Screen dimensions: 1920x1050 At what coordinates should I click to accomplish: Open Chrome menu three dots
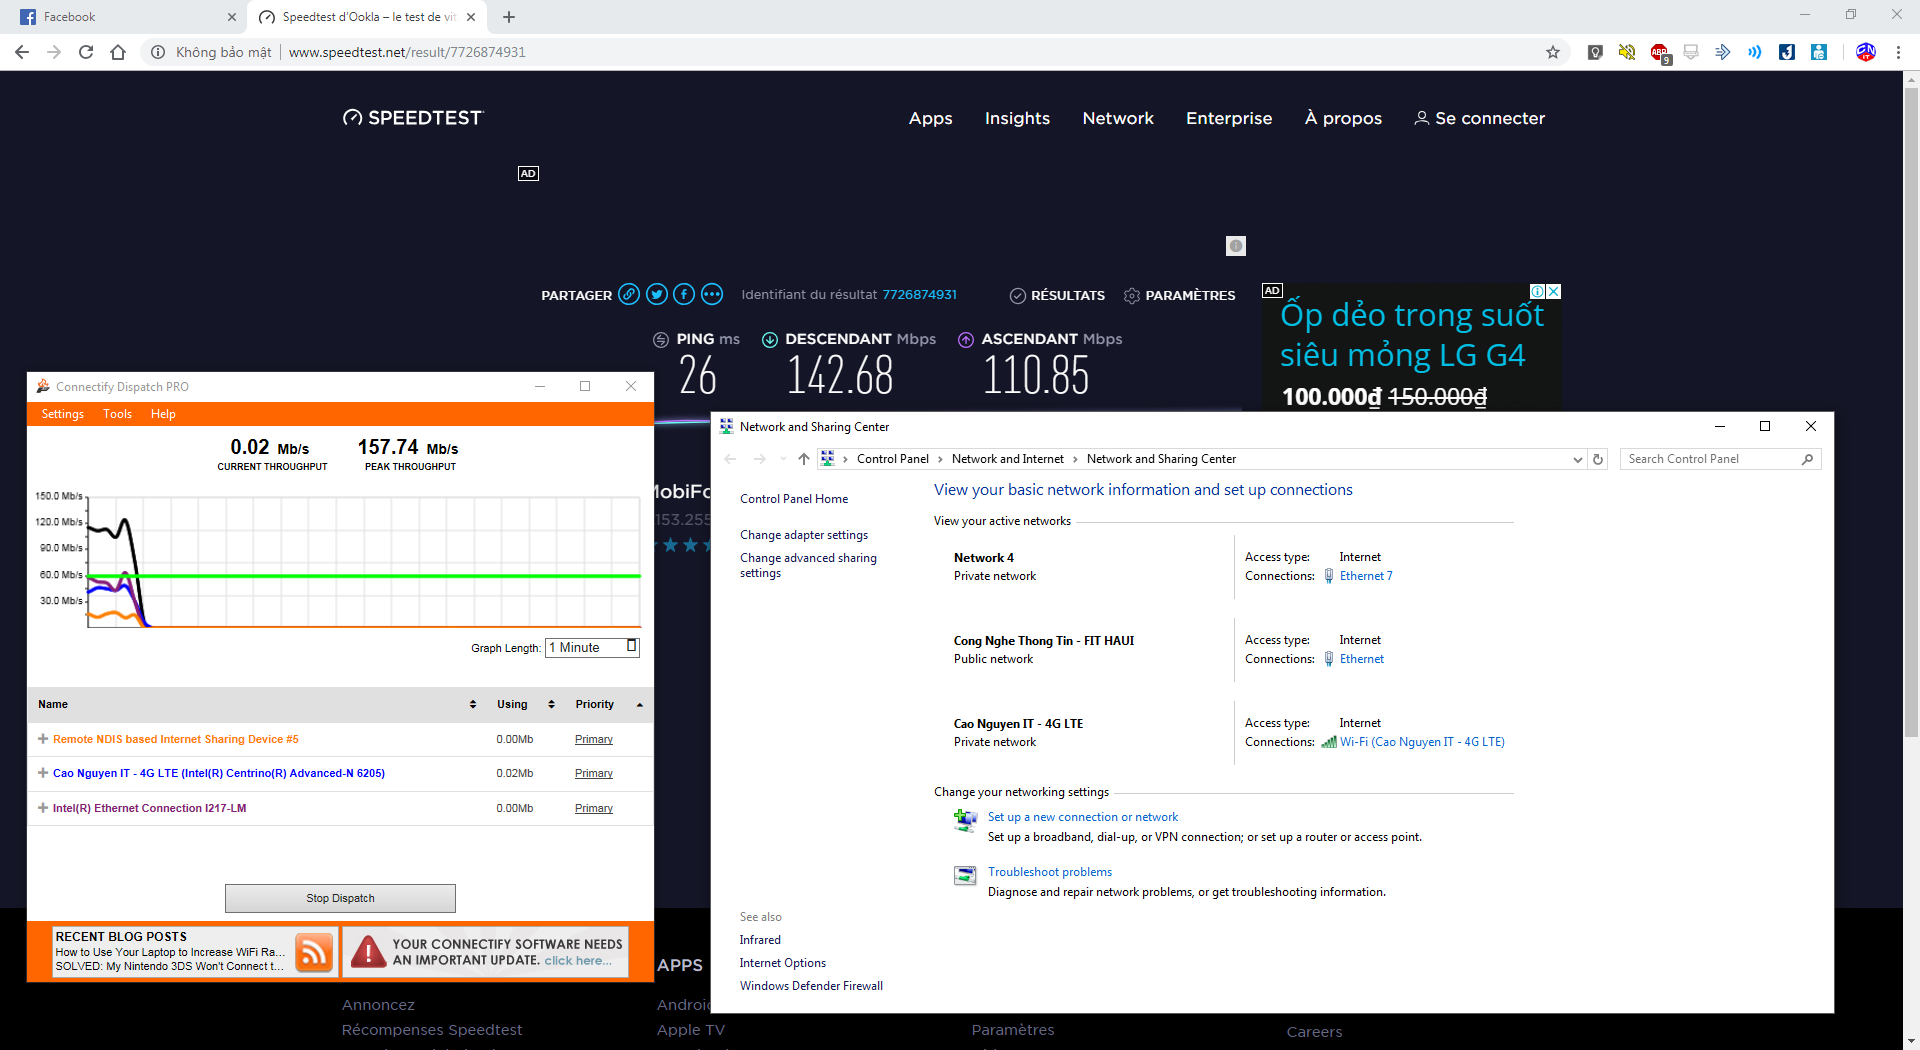pos(1898,52)
